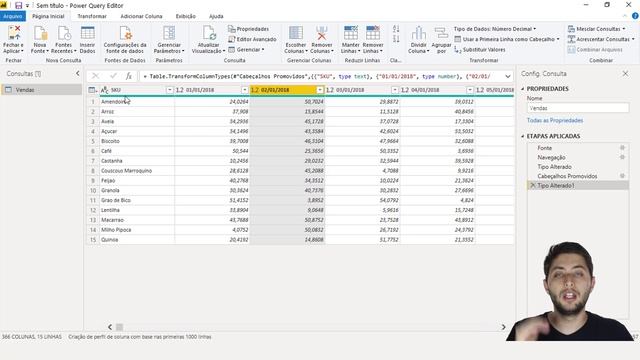This screenshot has width=640, height=360.
Task: Select the Vendas query
Action: (42, 90)
